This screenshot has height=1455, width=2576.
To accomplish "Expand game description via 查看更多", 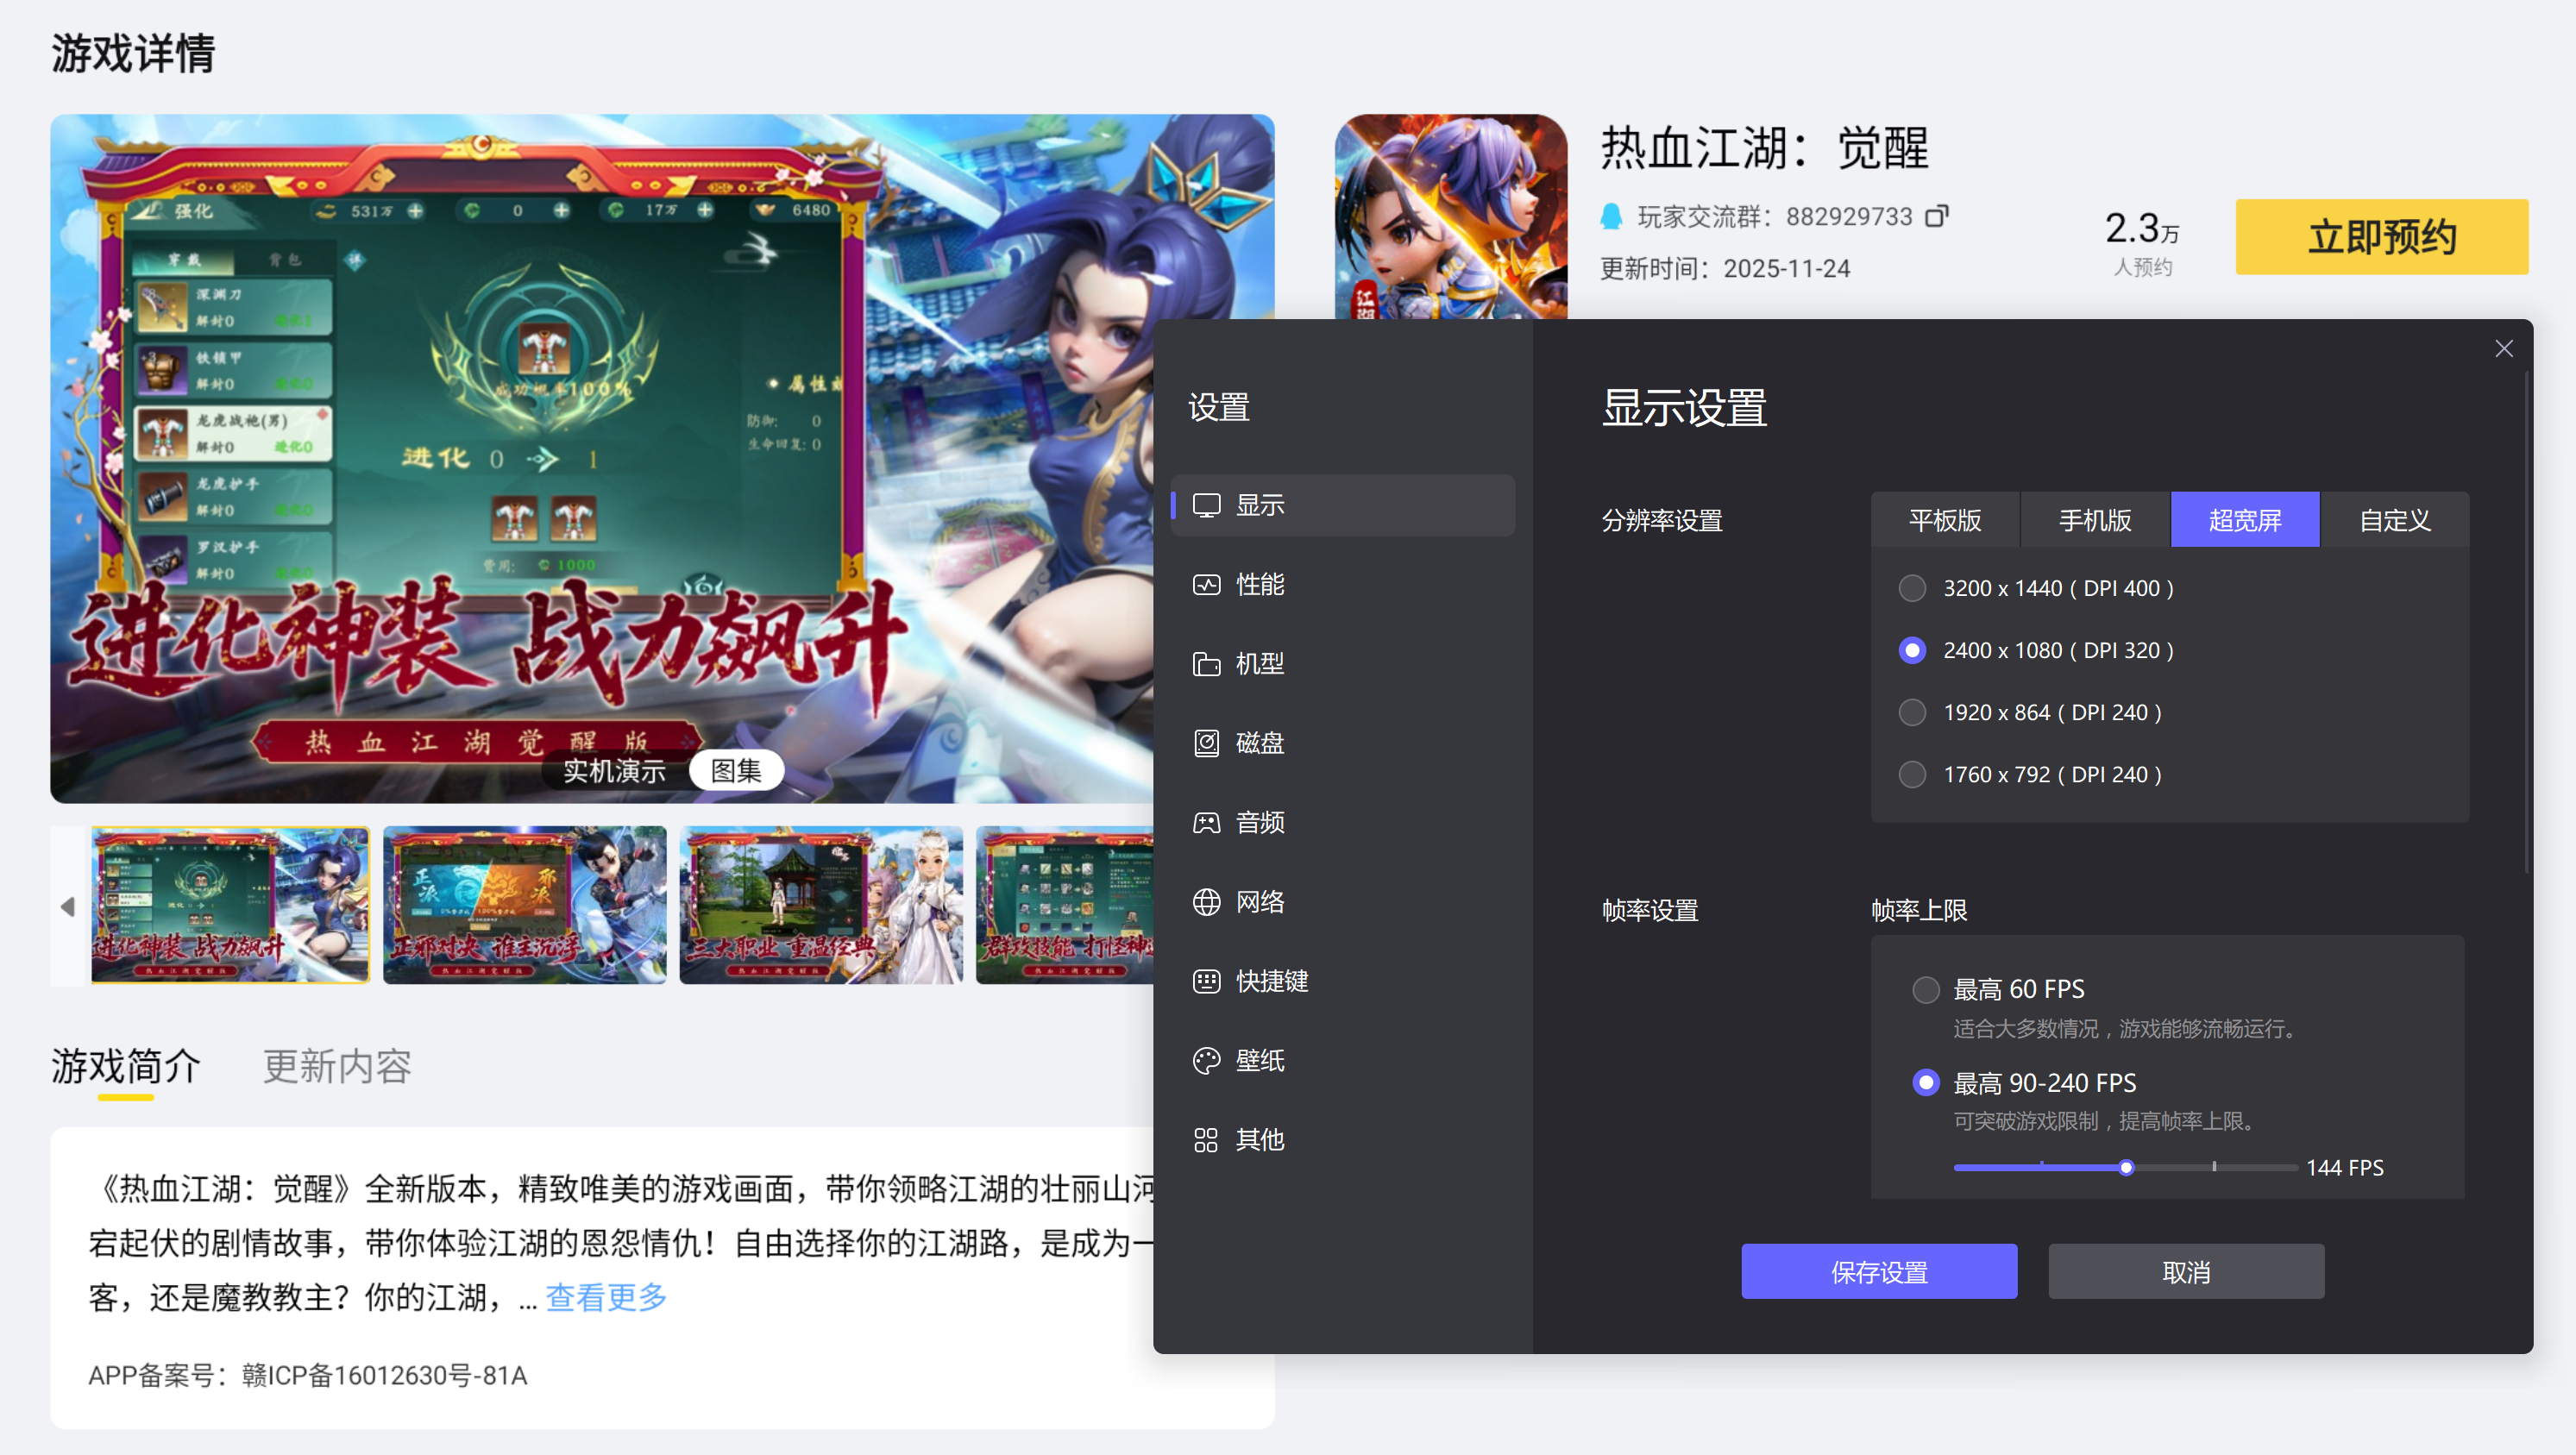I will 606,1297.
